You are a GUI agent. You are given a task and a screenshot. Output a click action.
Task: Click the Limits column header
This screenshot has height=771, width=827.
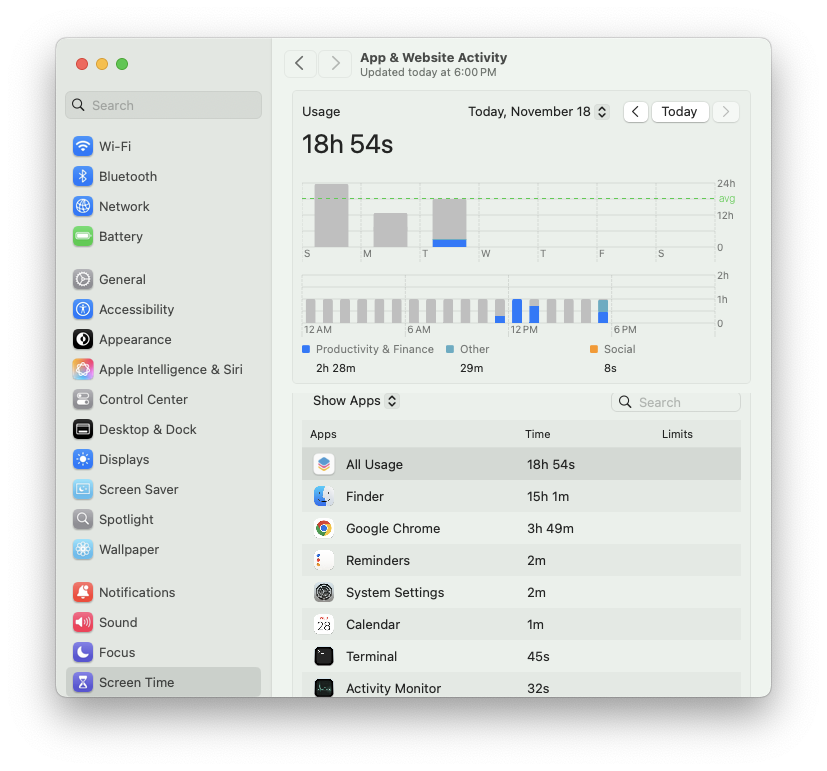point(677,434)
